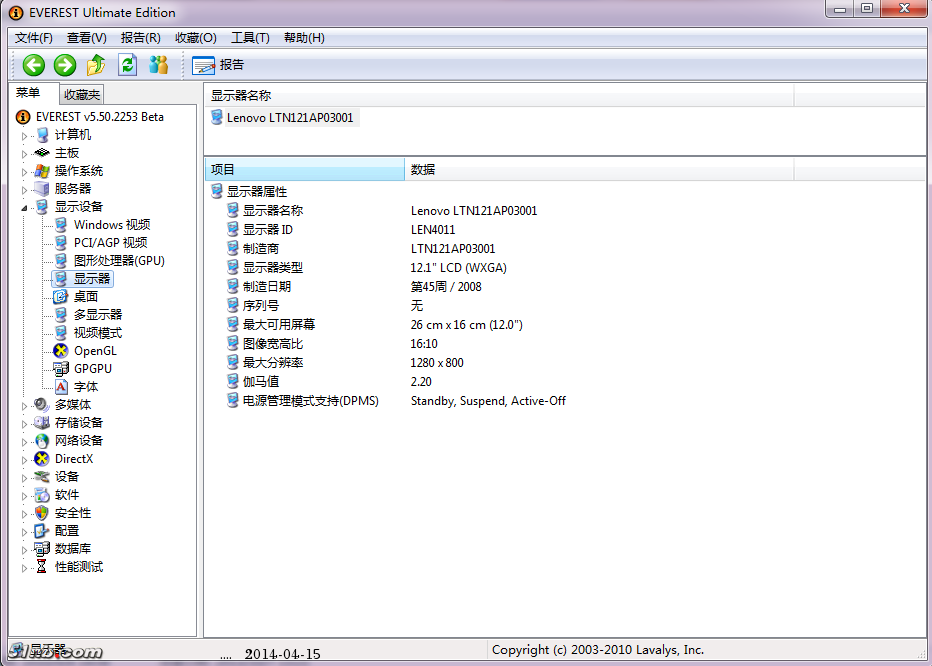Select the GPGPU tree item
The width and height of the screenshot is (932, 666).
coord(94,369)
